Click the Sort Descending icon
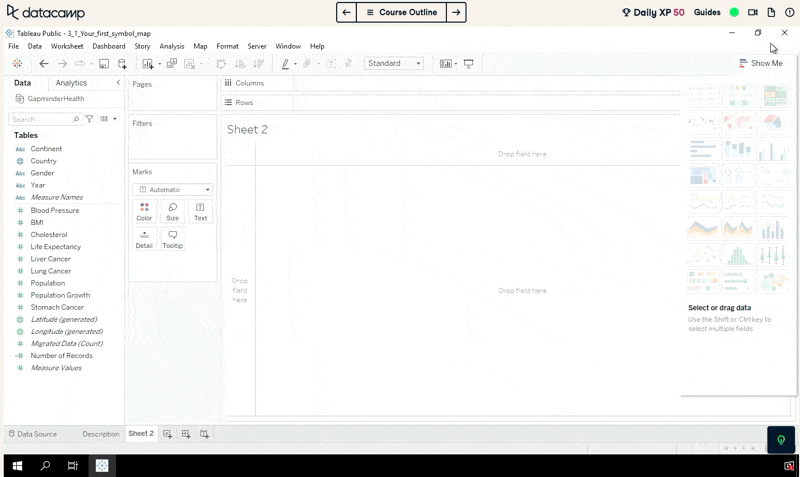The image size is (800, 477). 259,64
